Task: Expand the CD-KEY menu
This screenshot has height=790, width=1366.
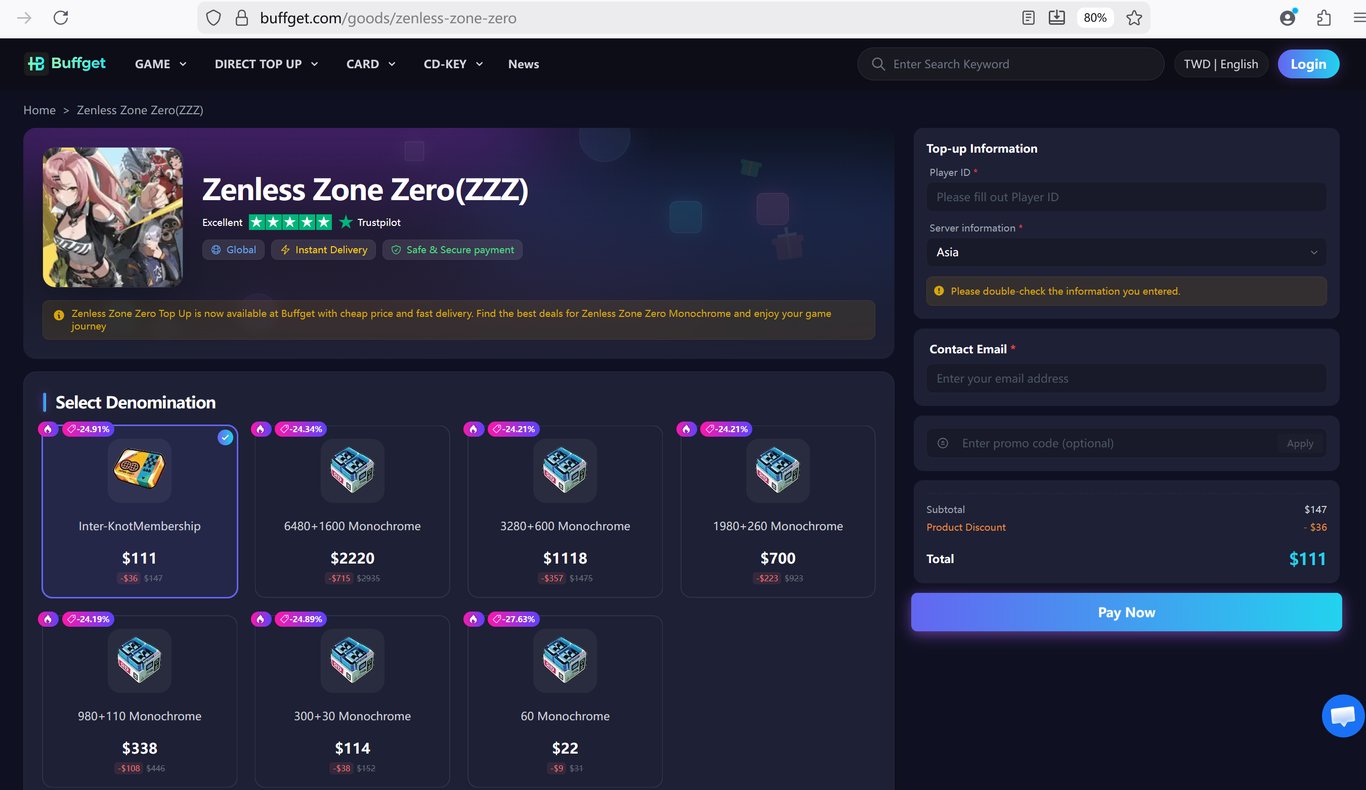Action: pyautogui.click(x=453, y=64)
